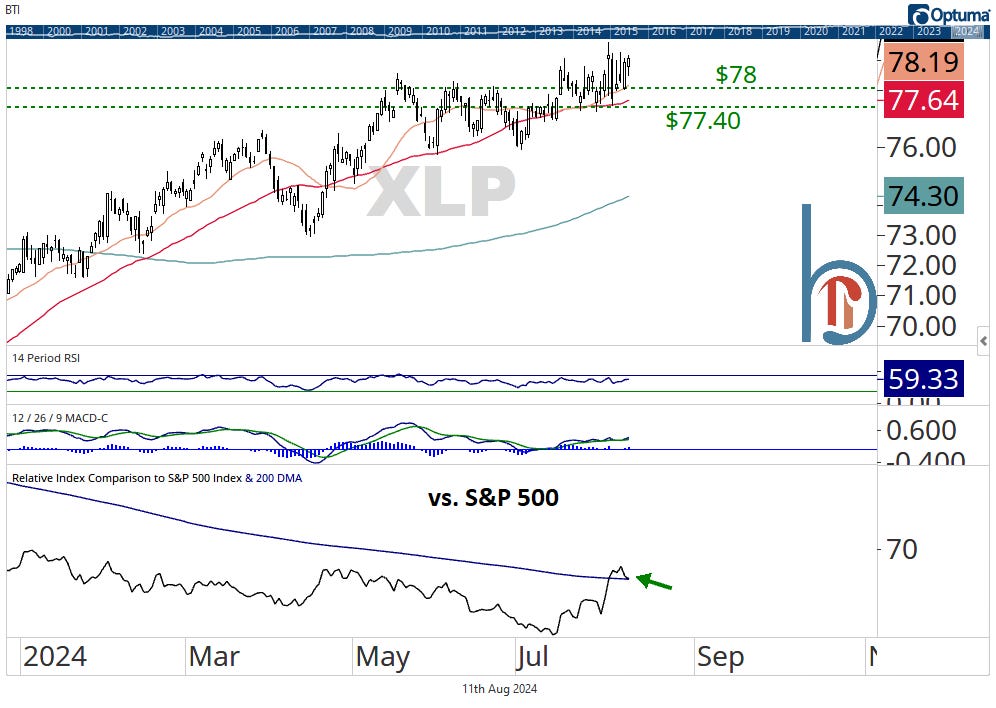Click the green $77.40 level label

click(703, 120)
